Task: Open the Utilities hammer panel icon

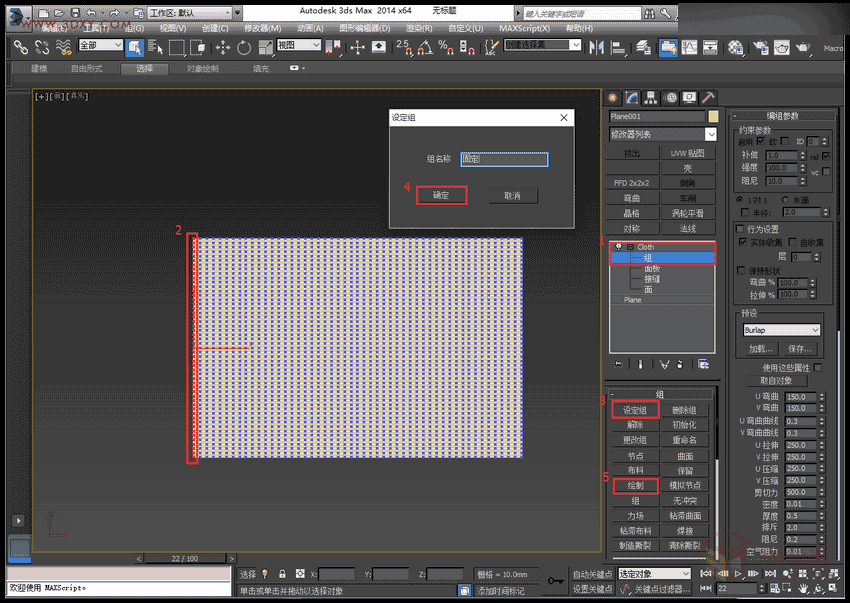Action: click(x=708, y=97)
